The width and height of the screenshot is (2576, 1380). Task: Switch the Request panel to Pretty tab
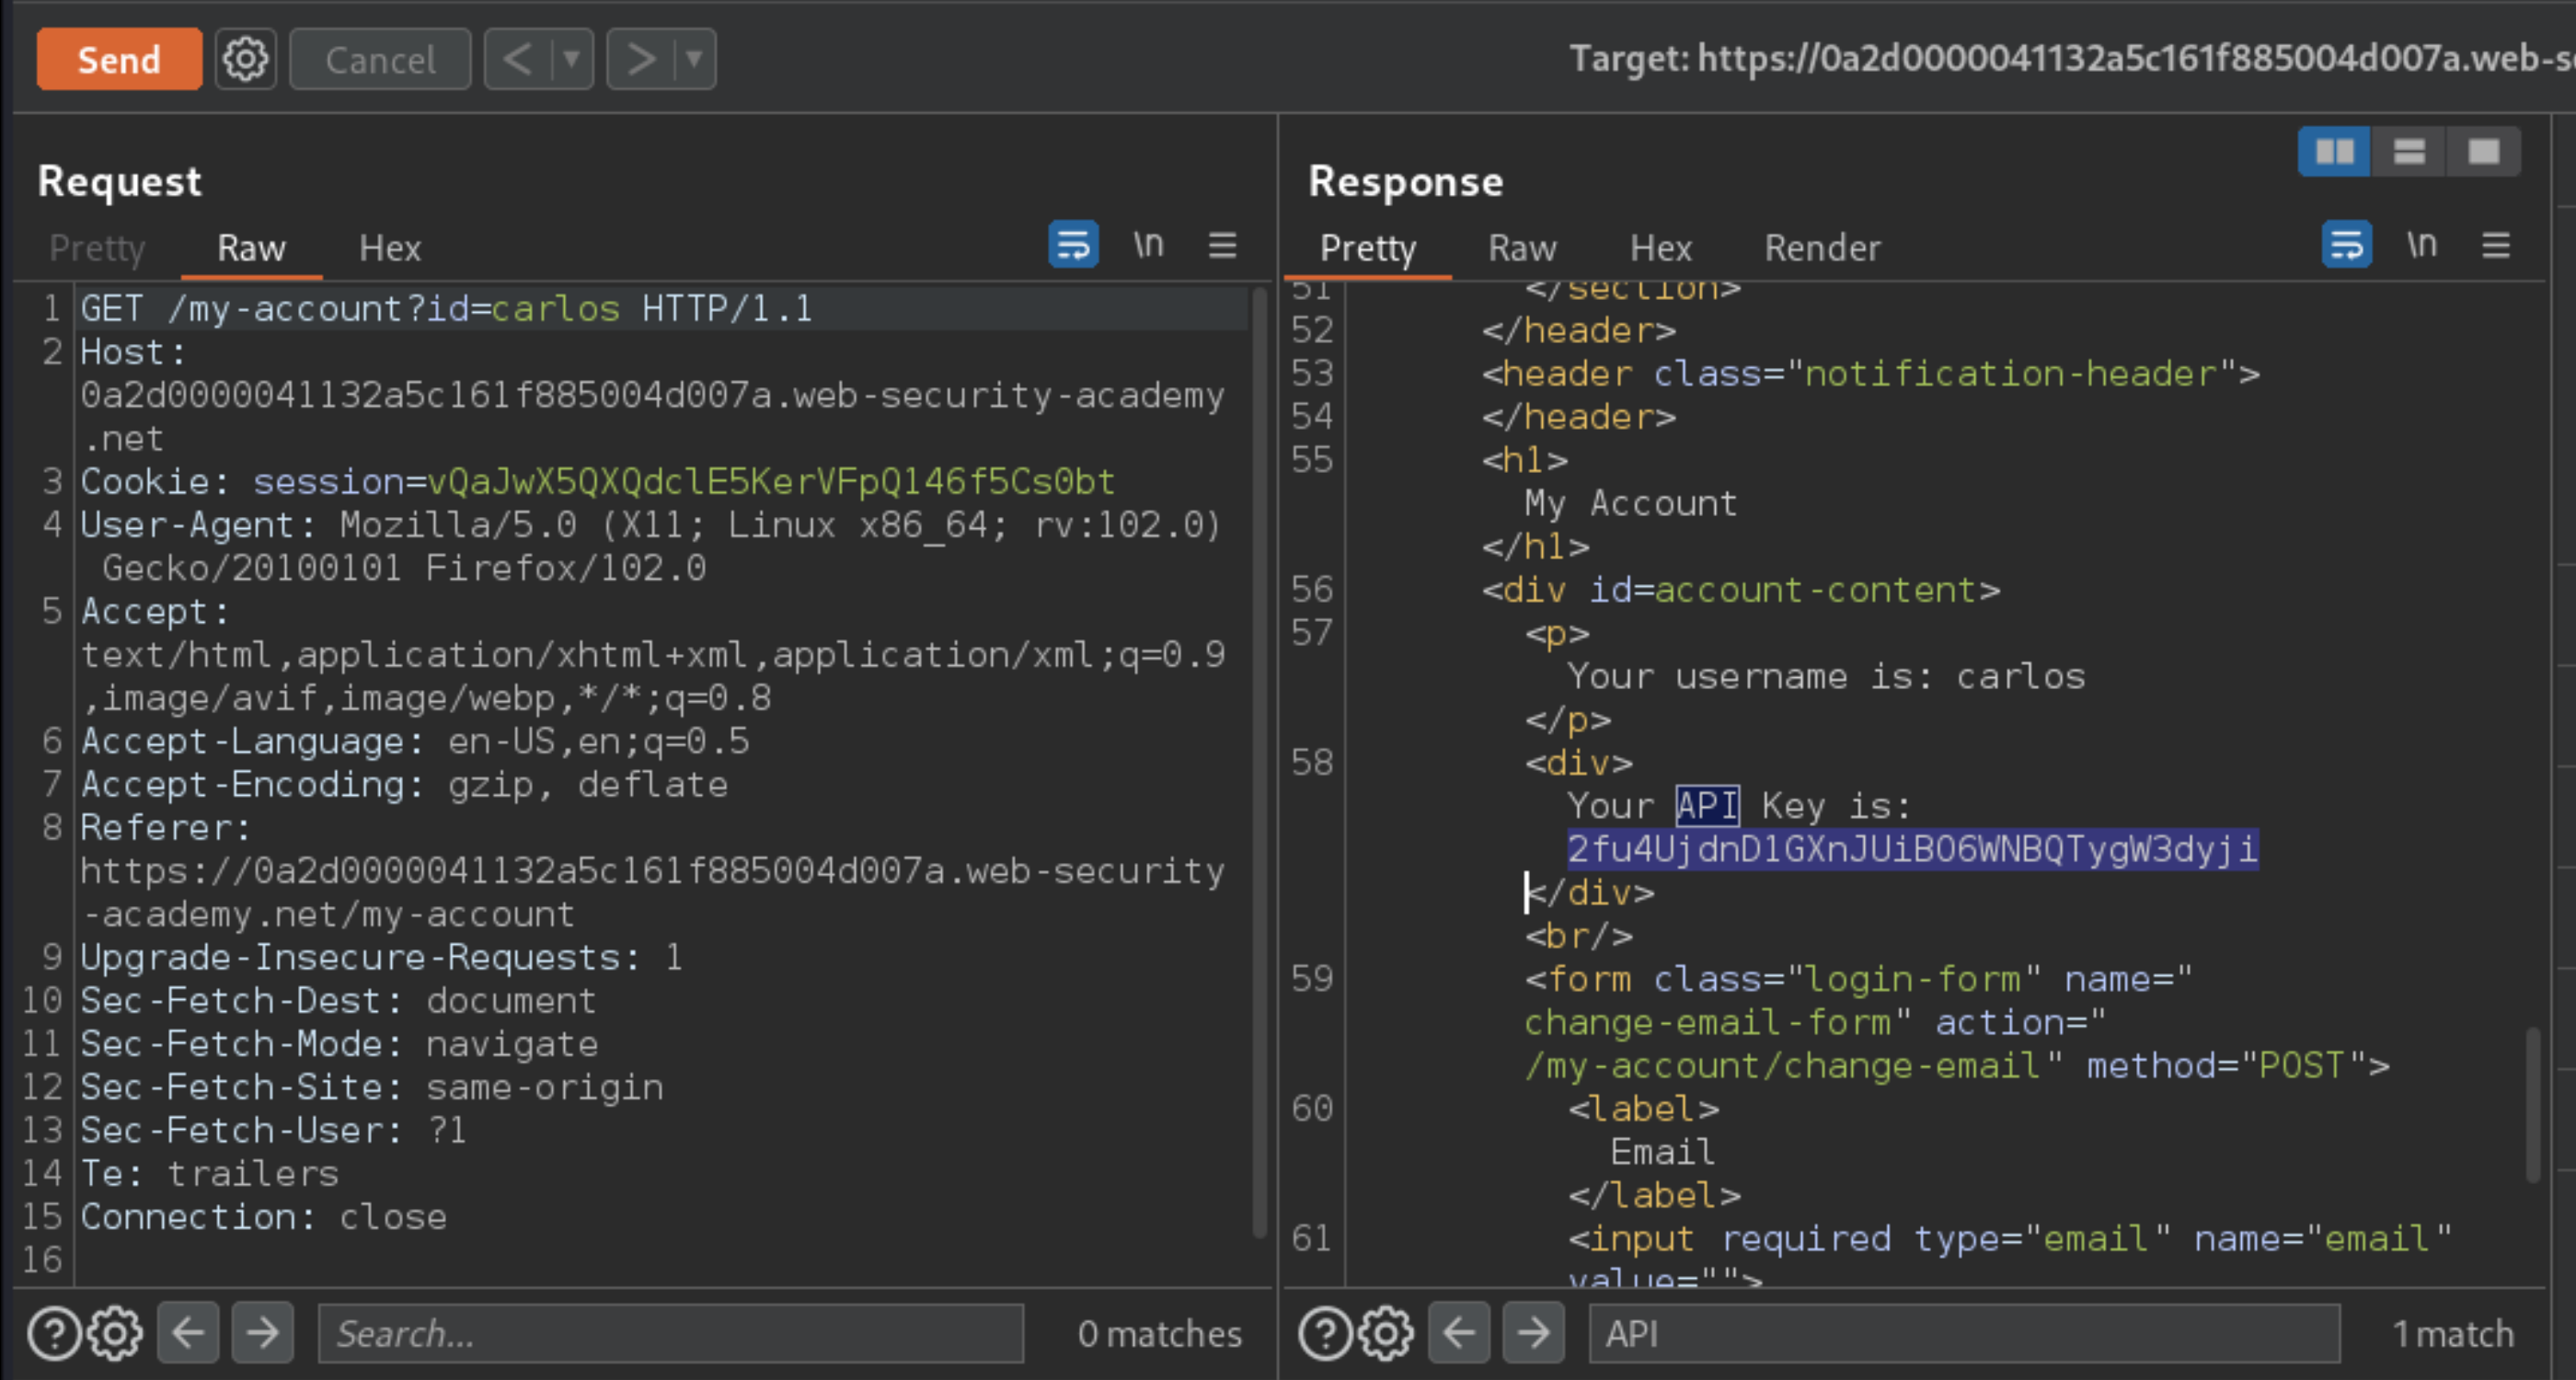point(97,248)
